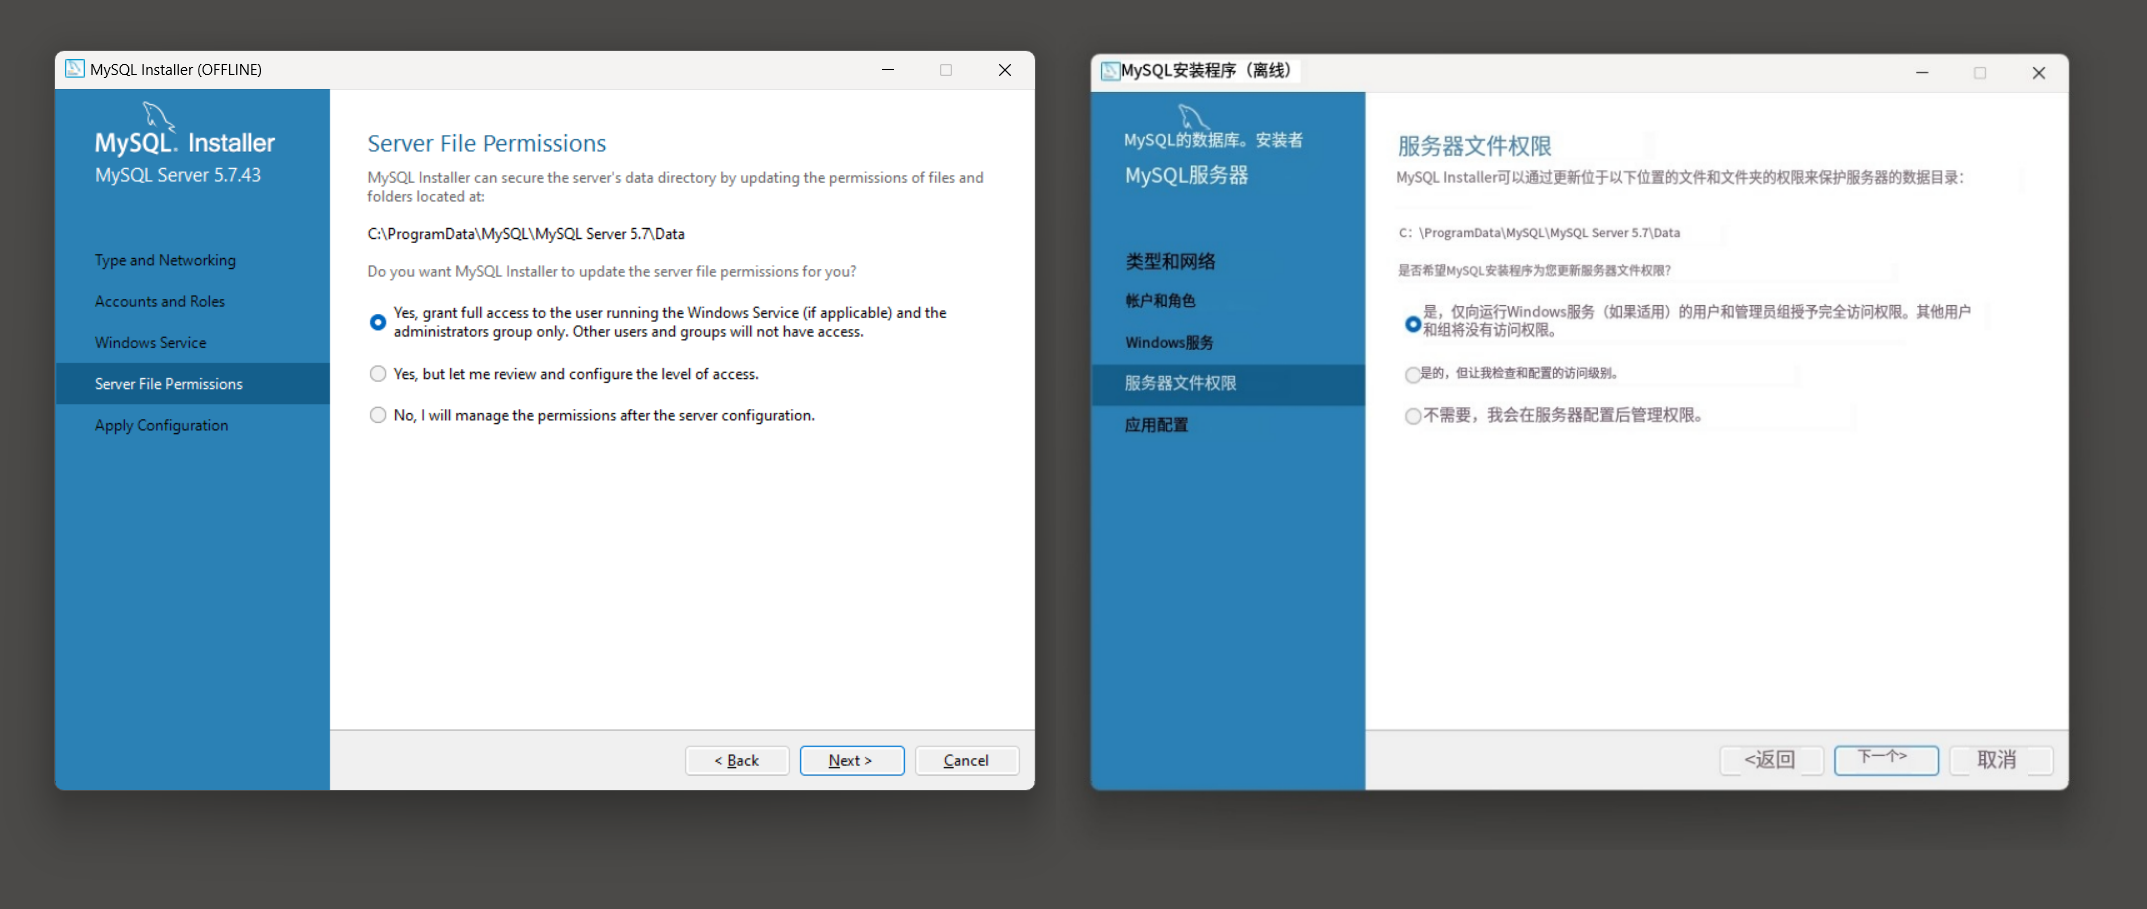Click 'Do you want MySQL Installer to update' question text
Screen dimensions: 2147x909
(612, 272)
